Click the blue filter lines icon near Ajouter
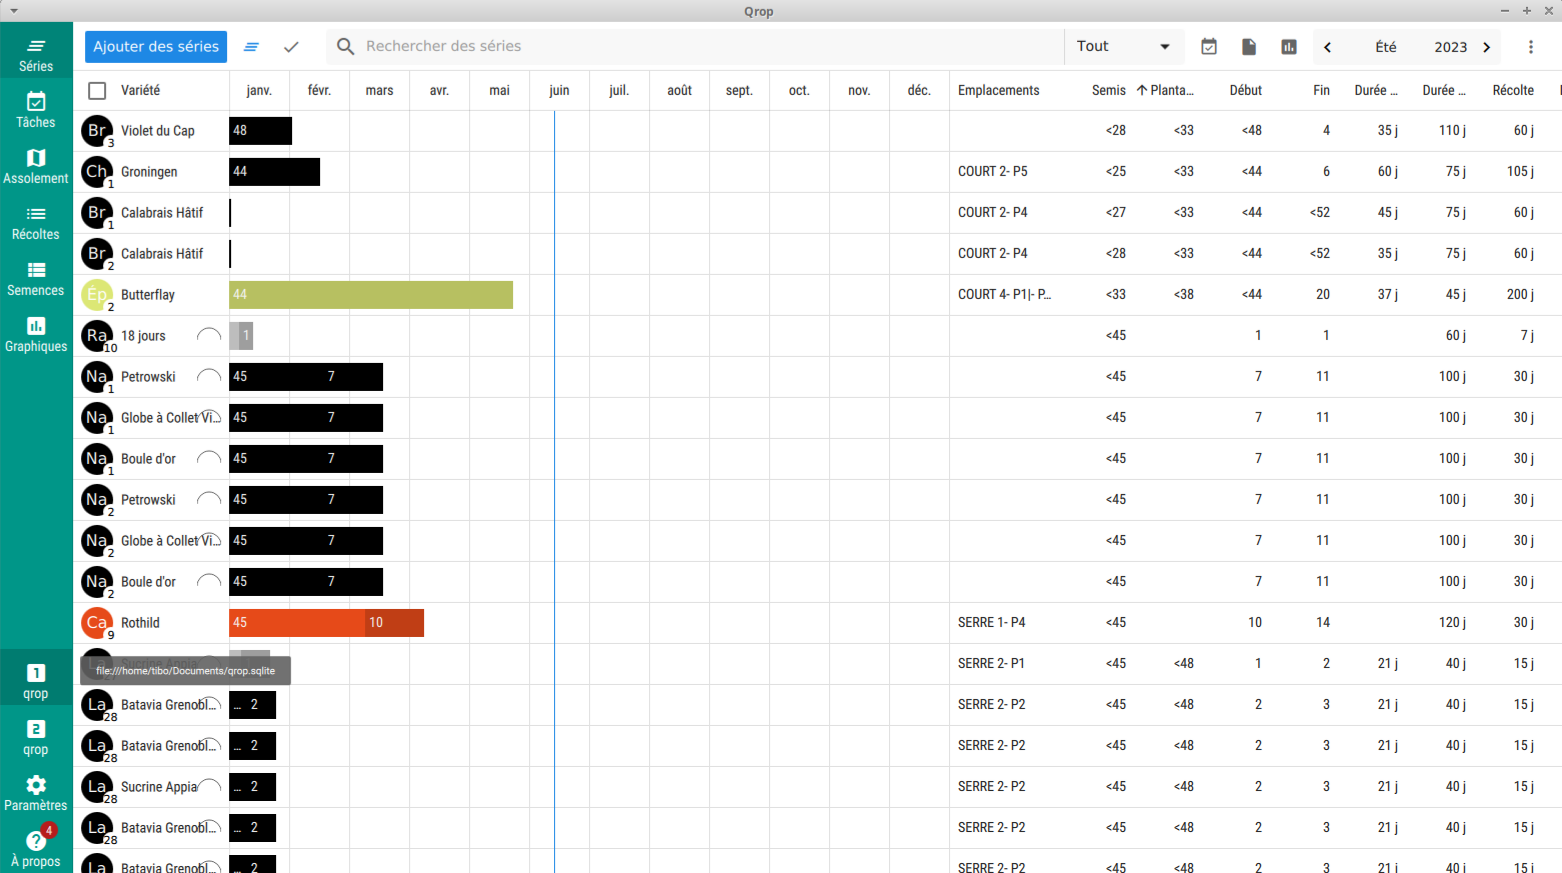The image size is (1562, 873). pyautogui.click(x=251, y=46)
